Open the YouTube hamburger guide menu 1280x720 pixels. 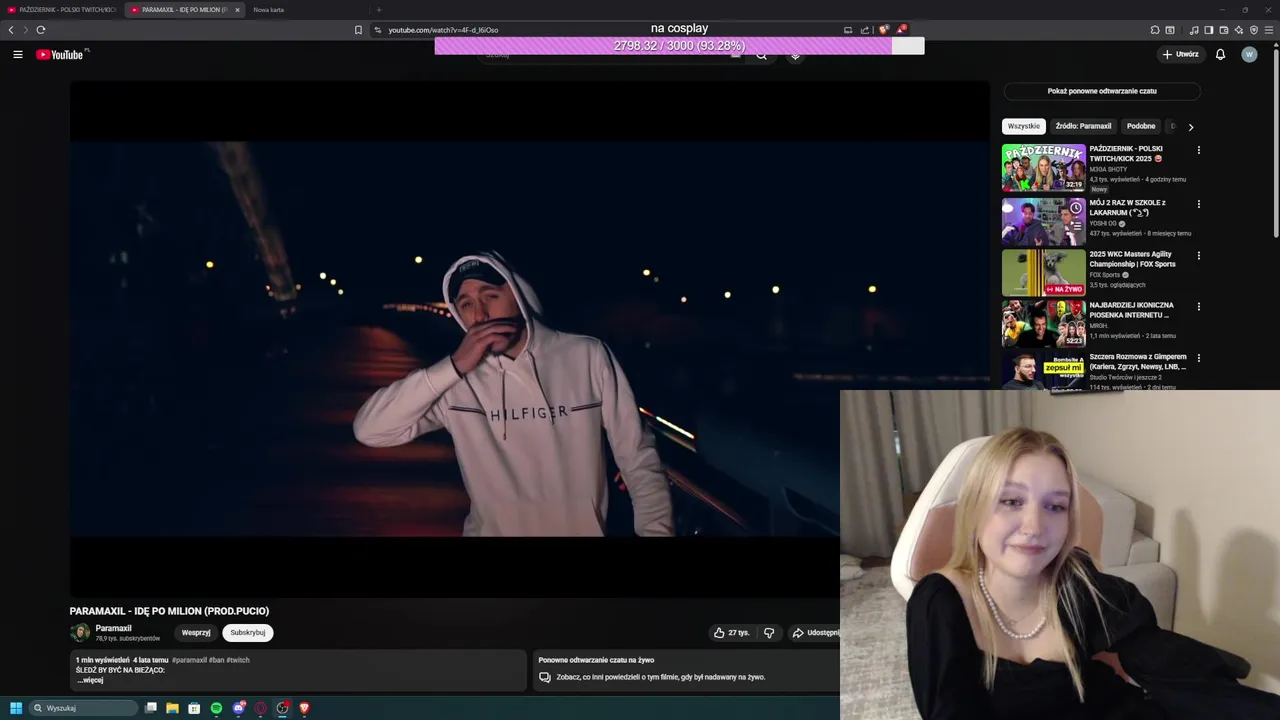(18, 55)
